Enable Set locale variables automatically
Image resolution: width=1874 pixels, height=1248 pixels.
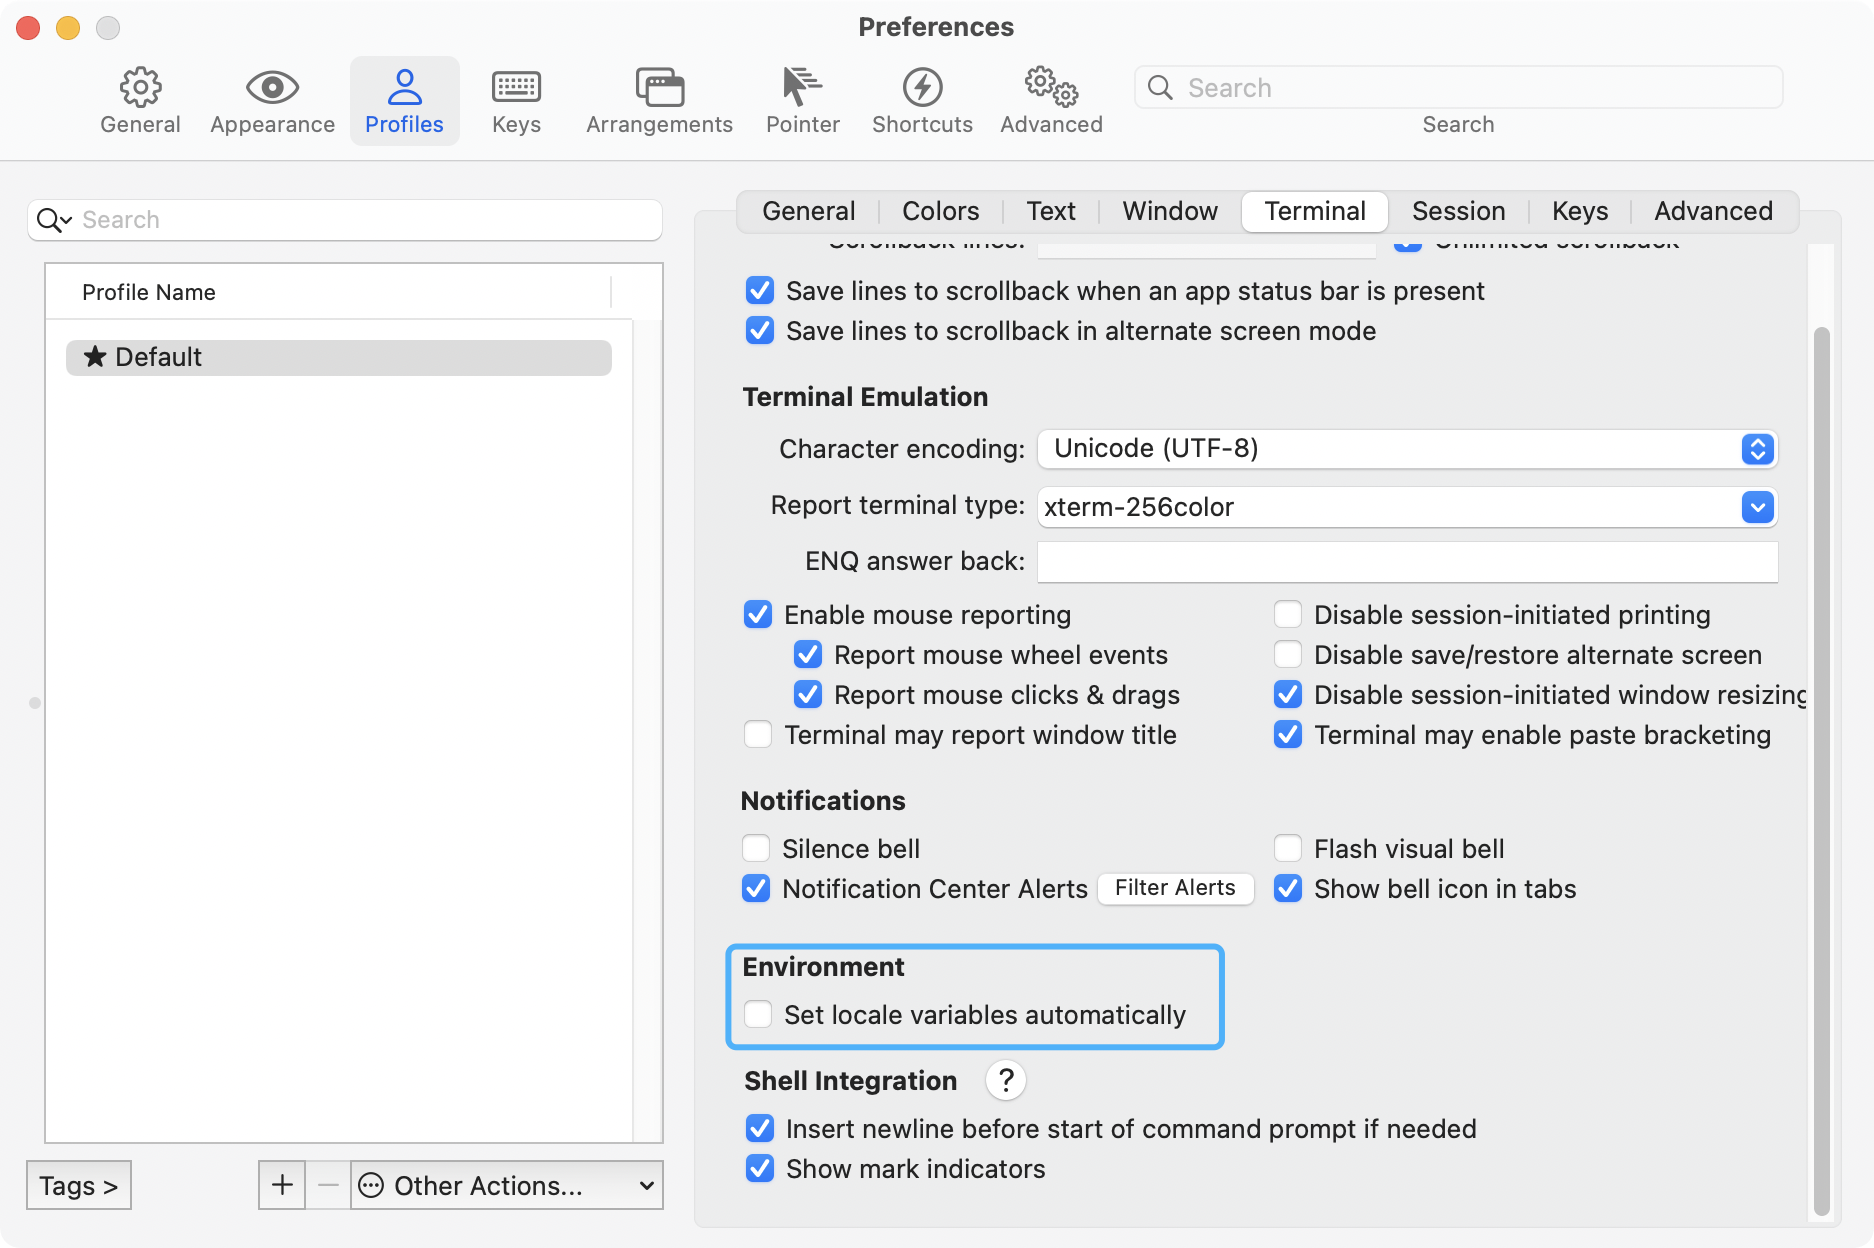pos(758,1014)
